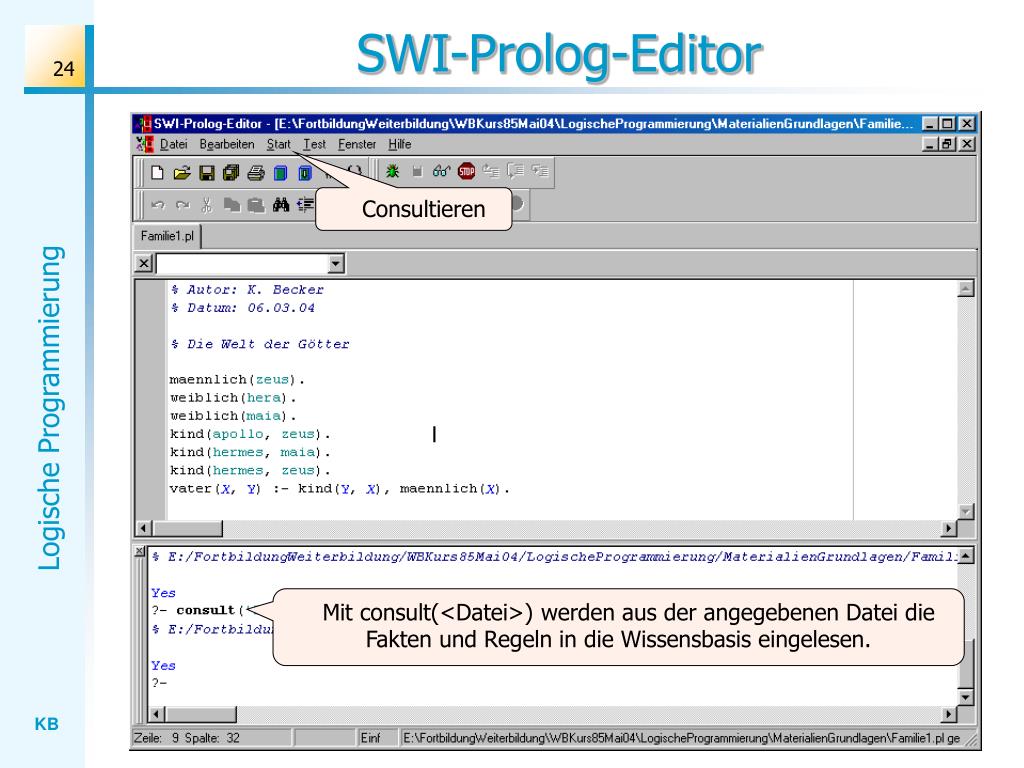Screen dimensions: 1024x768
Task: Restore the inner document window
Action: click(x=948, y=144)
